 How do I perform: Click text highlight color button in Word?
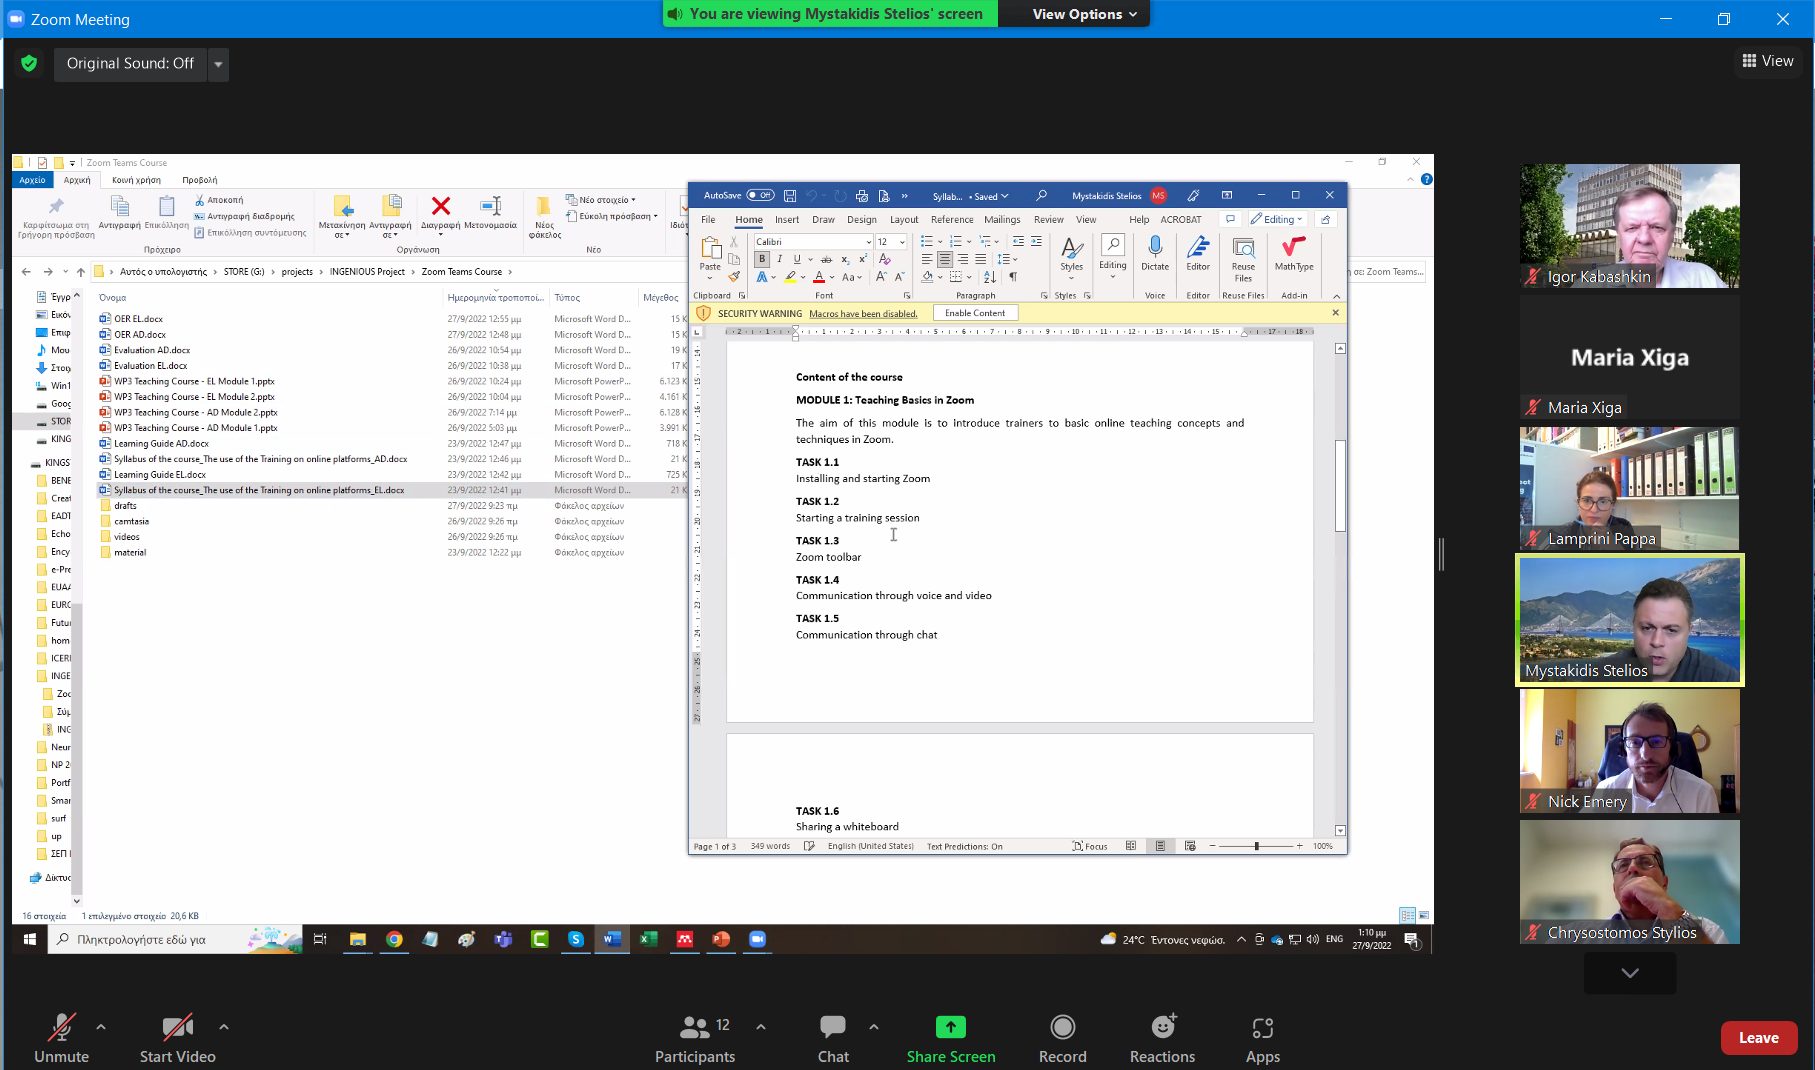point(790,277)
